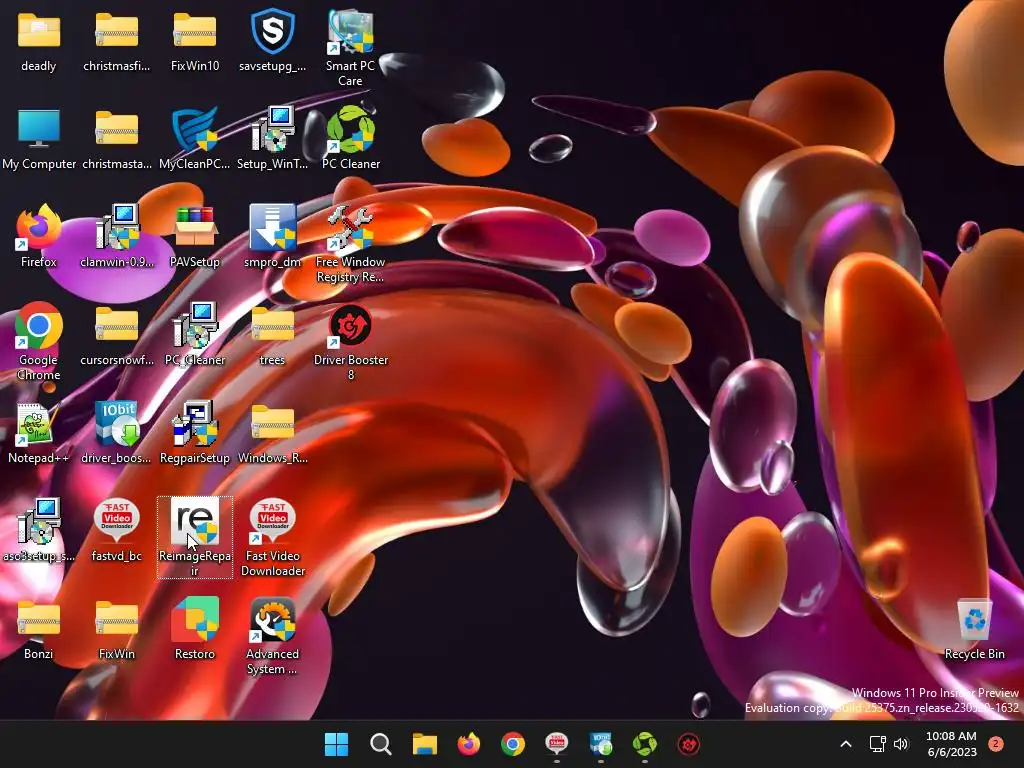Open the volume speaker tray icon
The image size is (1024, 768).
901,744
